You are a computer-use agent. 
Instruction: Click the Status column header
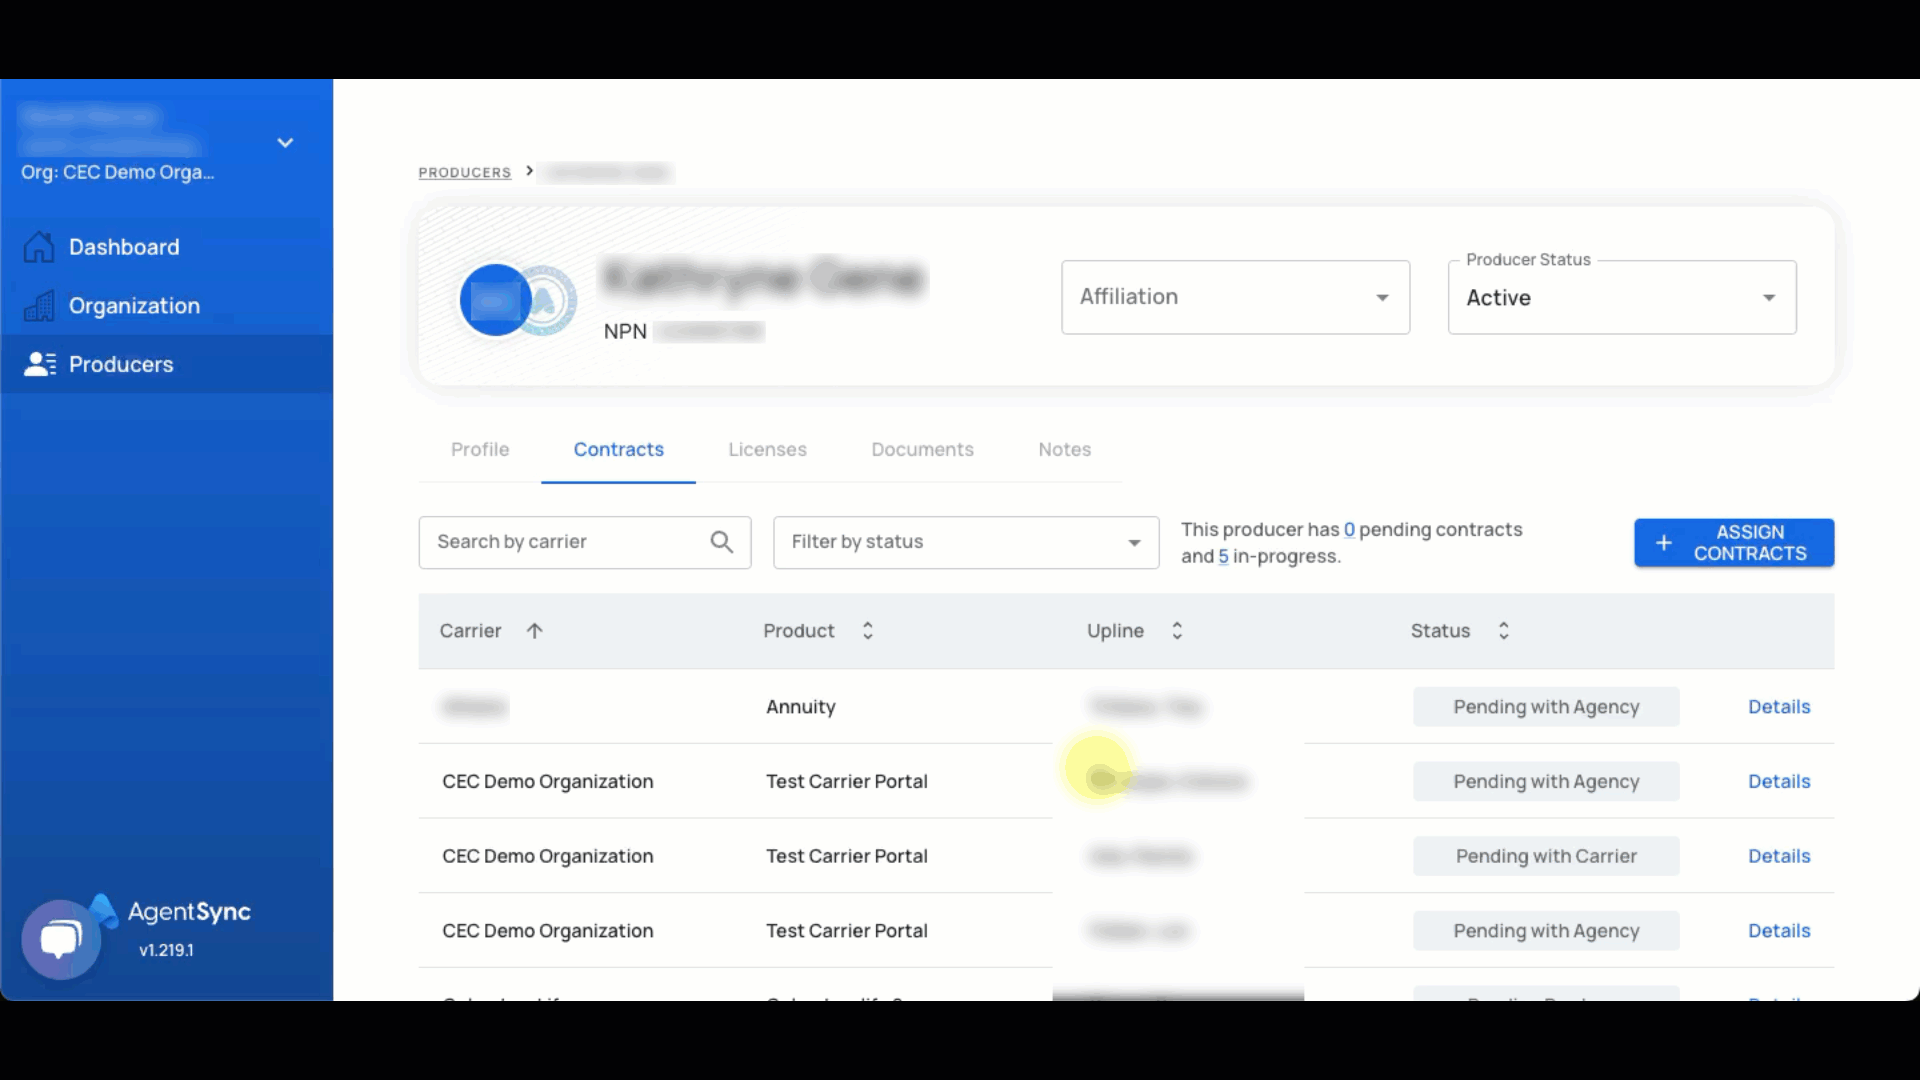coord(1440,631)
